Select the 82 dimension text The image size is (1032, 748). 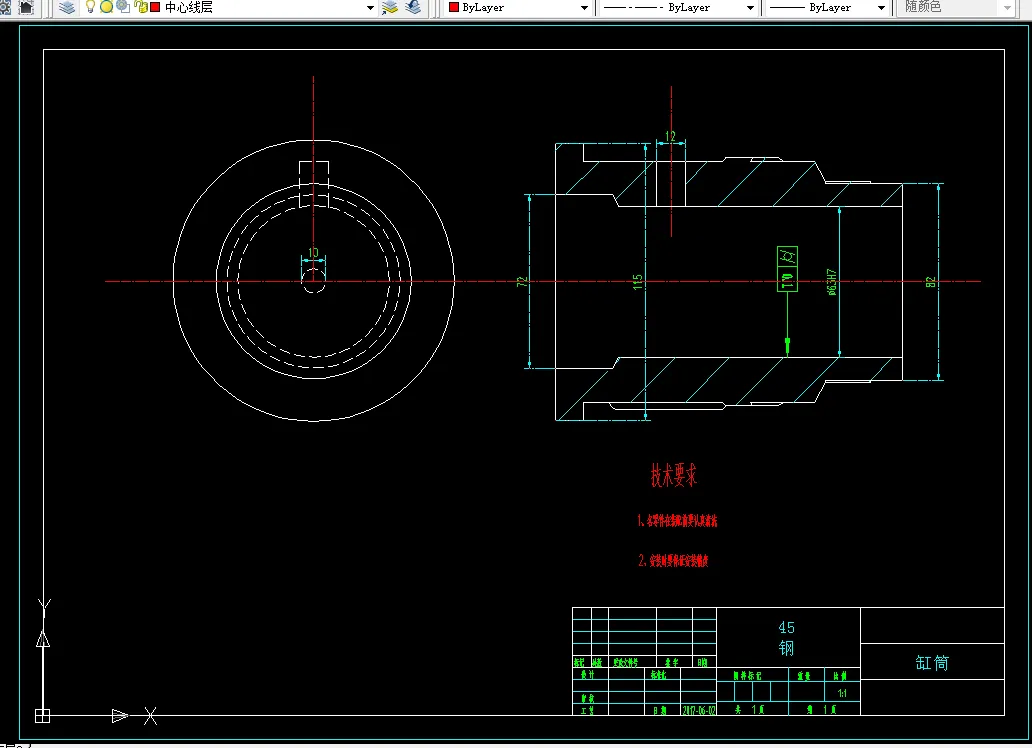coord(931,282)
